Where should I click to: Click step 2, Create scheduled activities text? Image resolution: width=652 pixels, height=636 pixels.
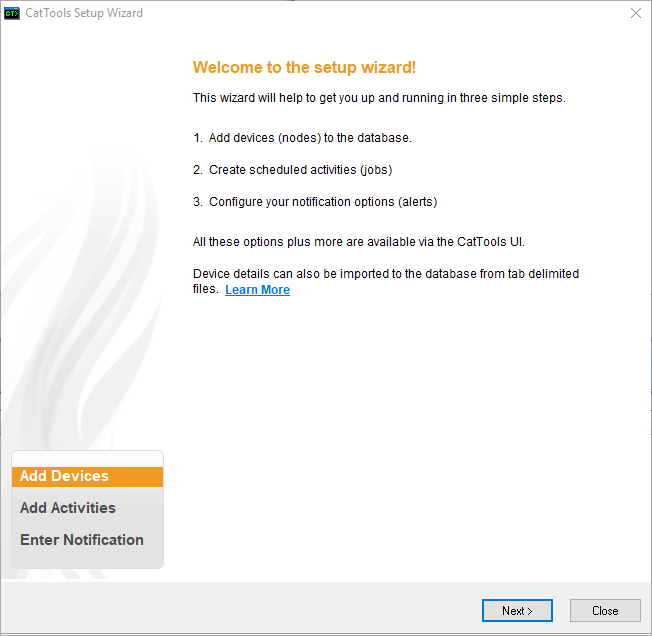point(293,170)
